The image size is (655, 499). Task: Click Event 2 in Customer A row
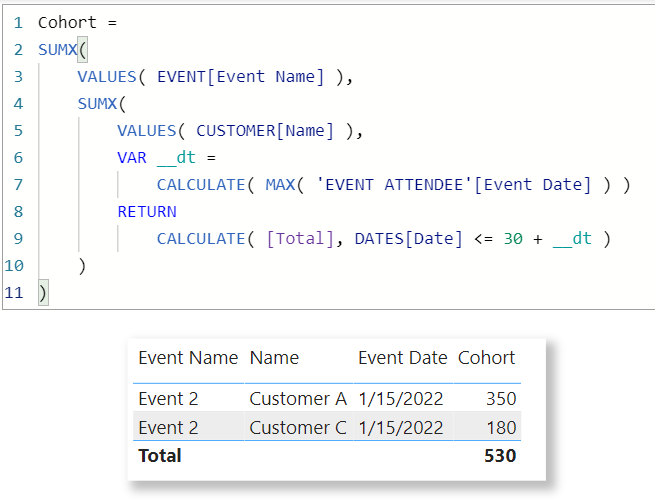168,399
